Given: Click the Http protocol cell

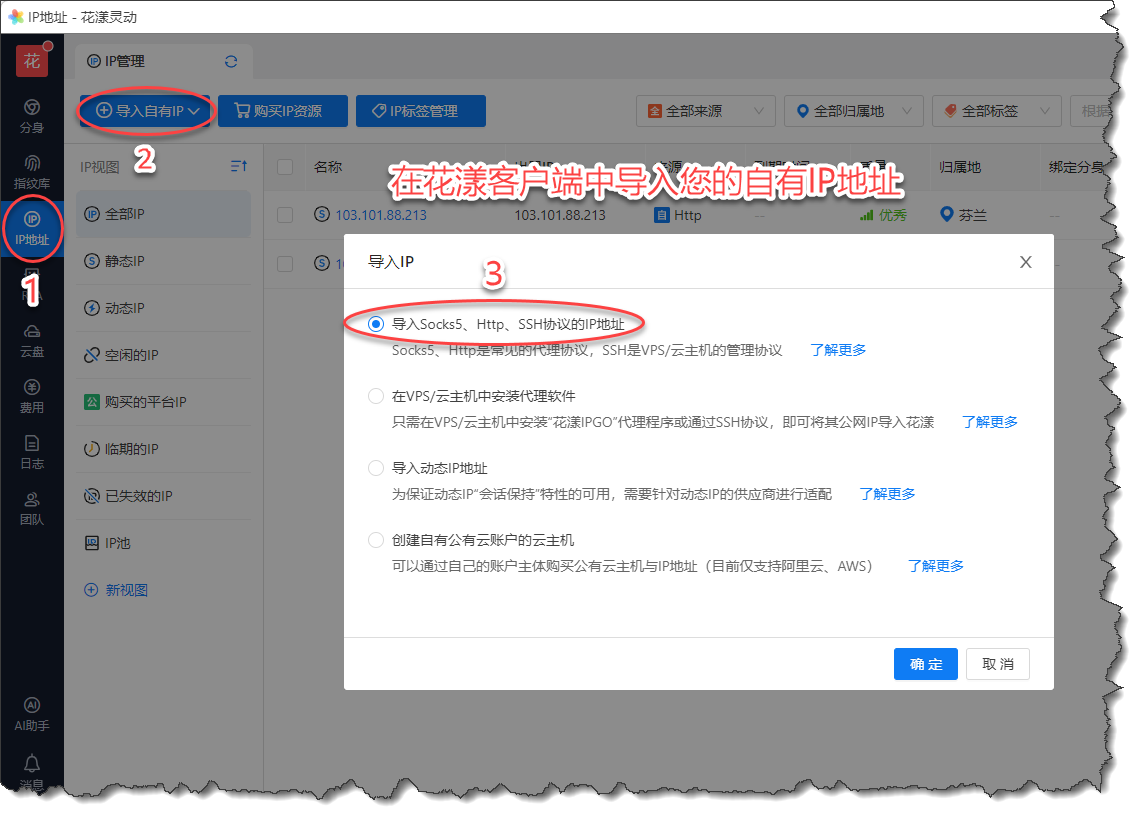Looking at the screenshot, I should 678,215.
